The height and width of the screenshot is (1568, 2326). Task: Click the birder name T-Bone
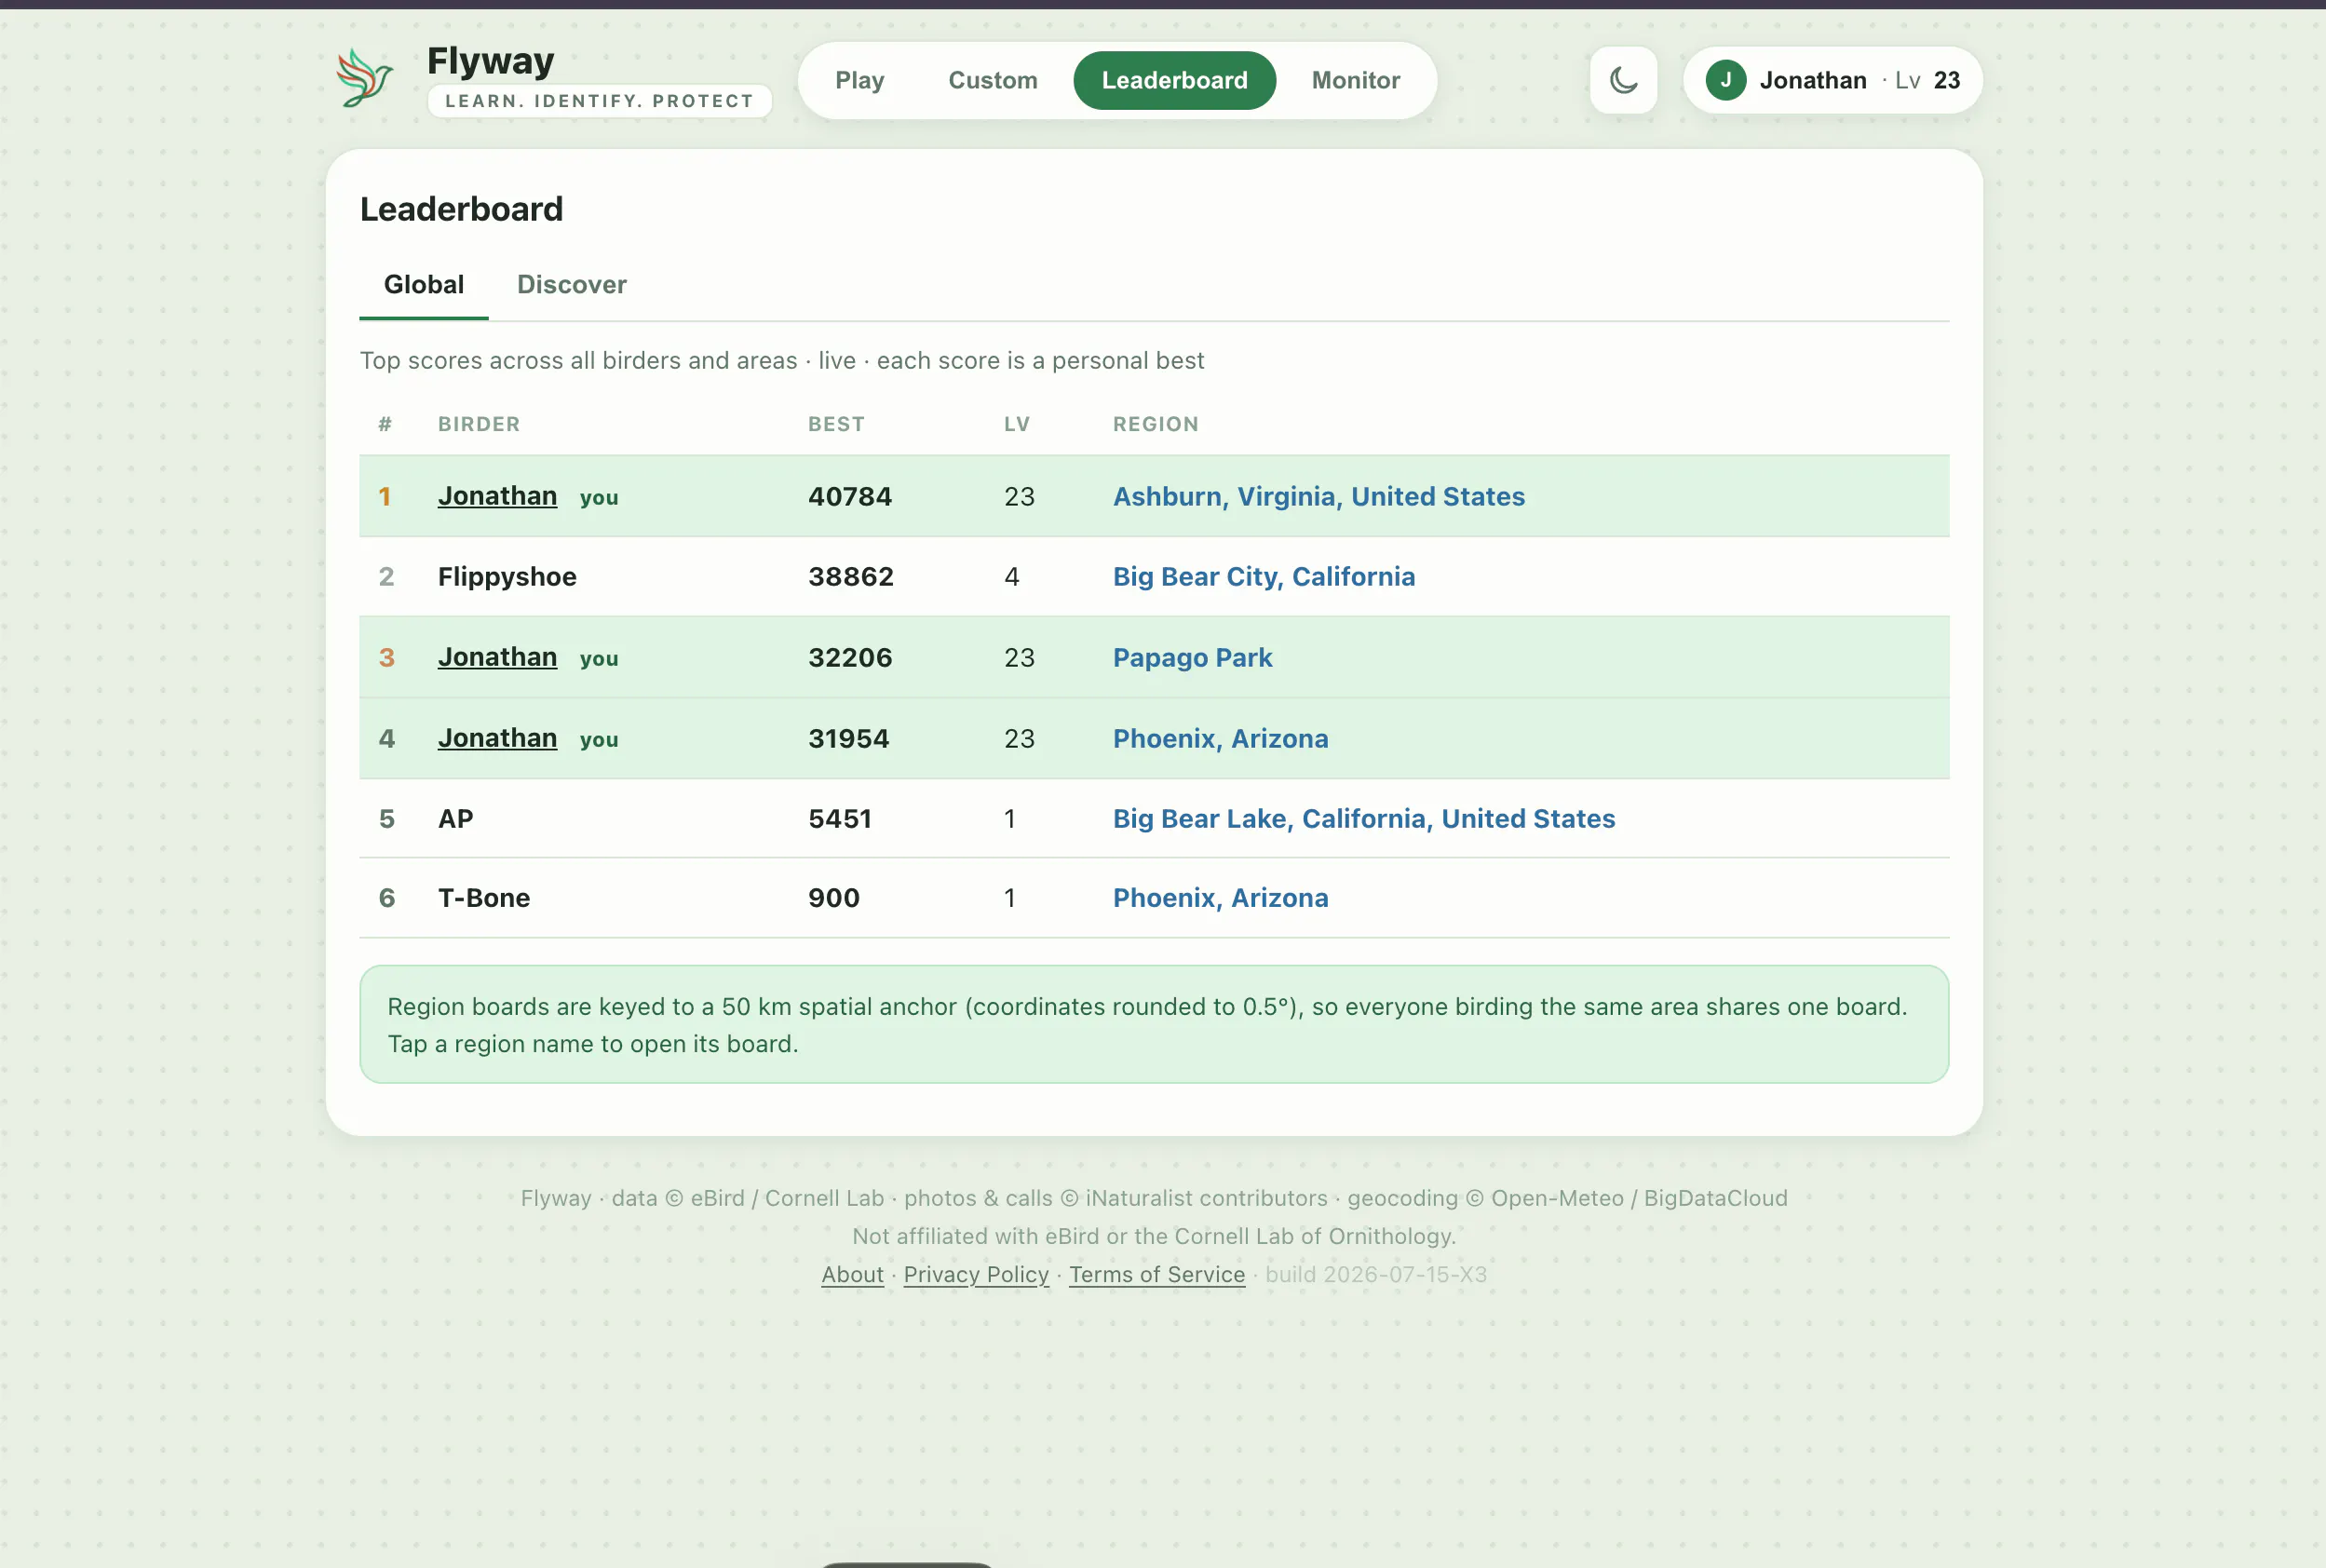pyautogui.click(x=484, y=898)
